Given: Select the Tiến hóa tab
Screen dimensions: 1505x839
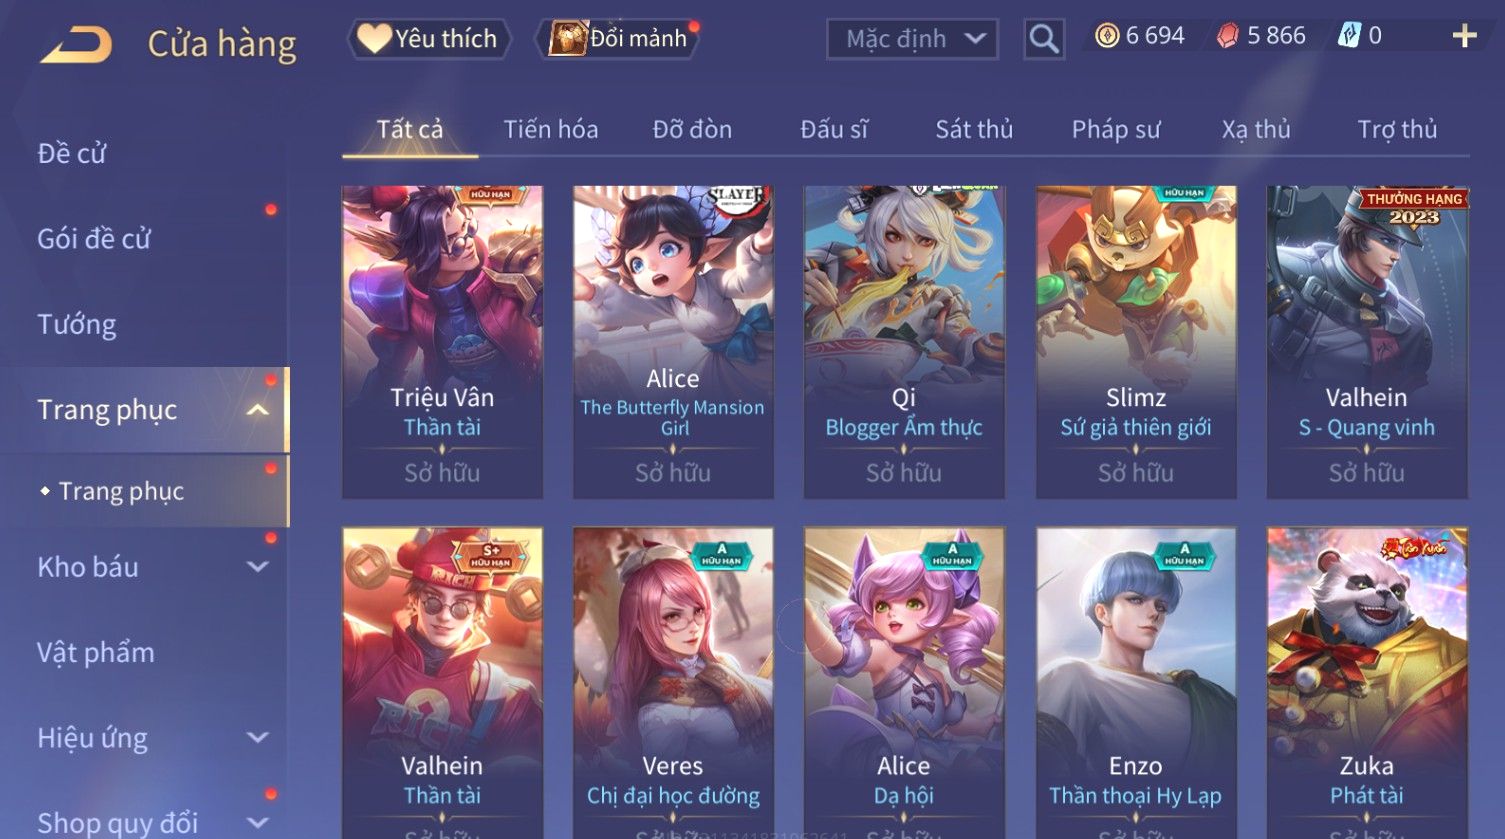Looking at the screenshot, I should pos(551,129).
